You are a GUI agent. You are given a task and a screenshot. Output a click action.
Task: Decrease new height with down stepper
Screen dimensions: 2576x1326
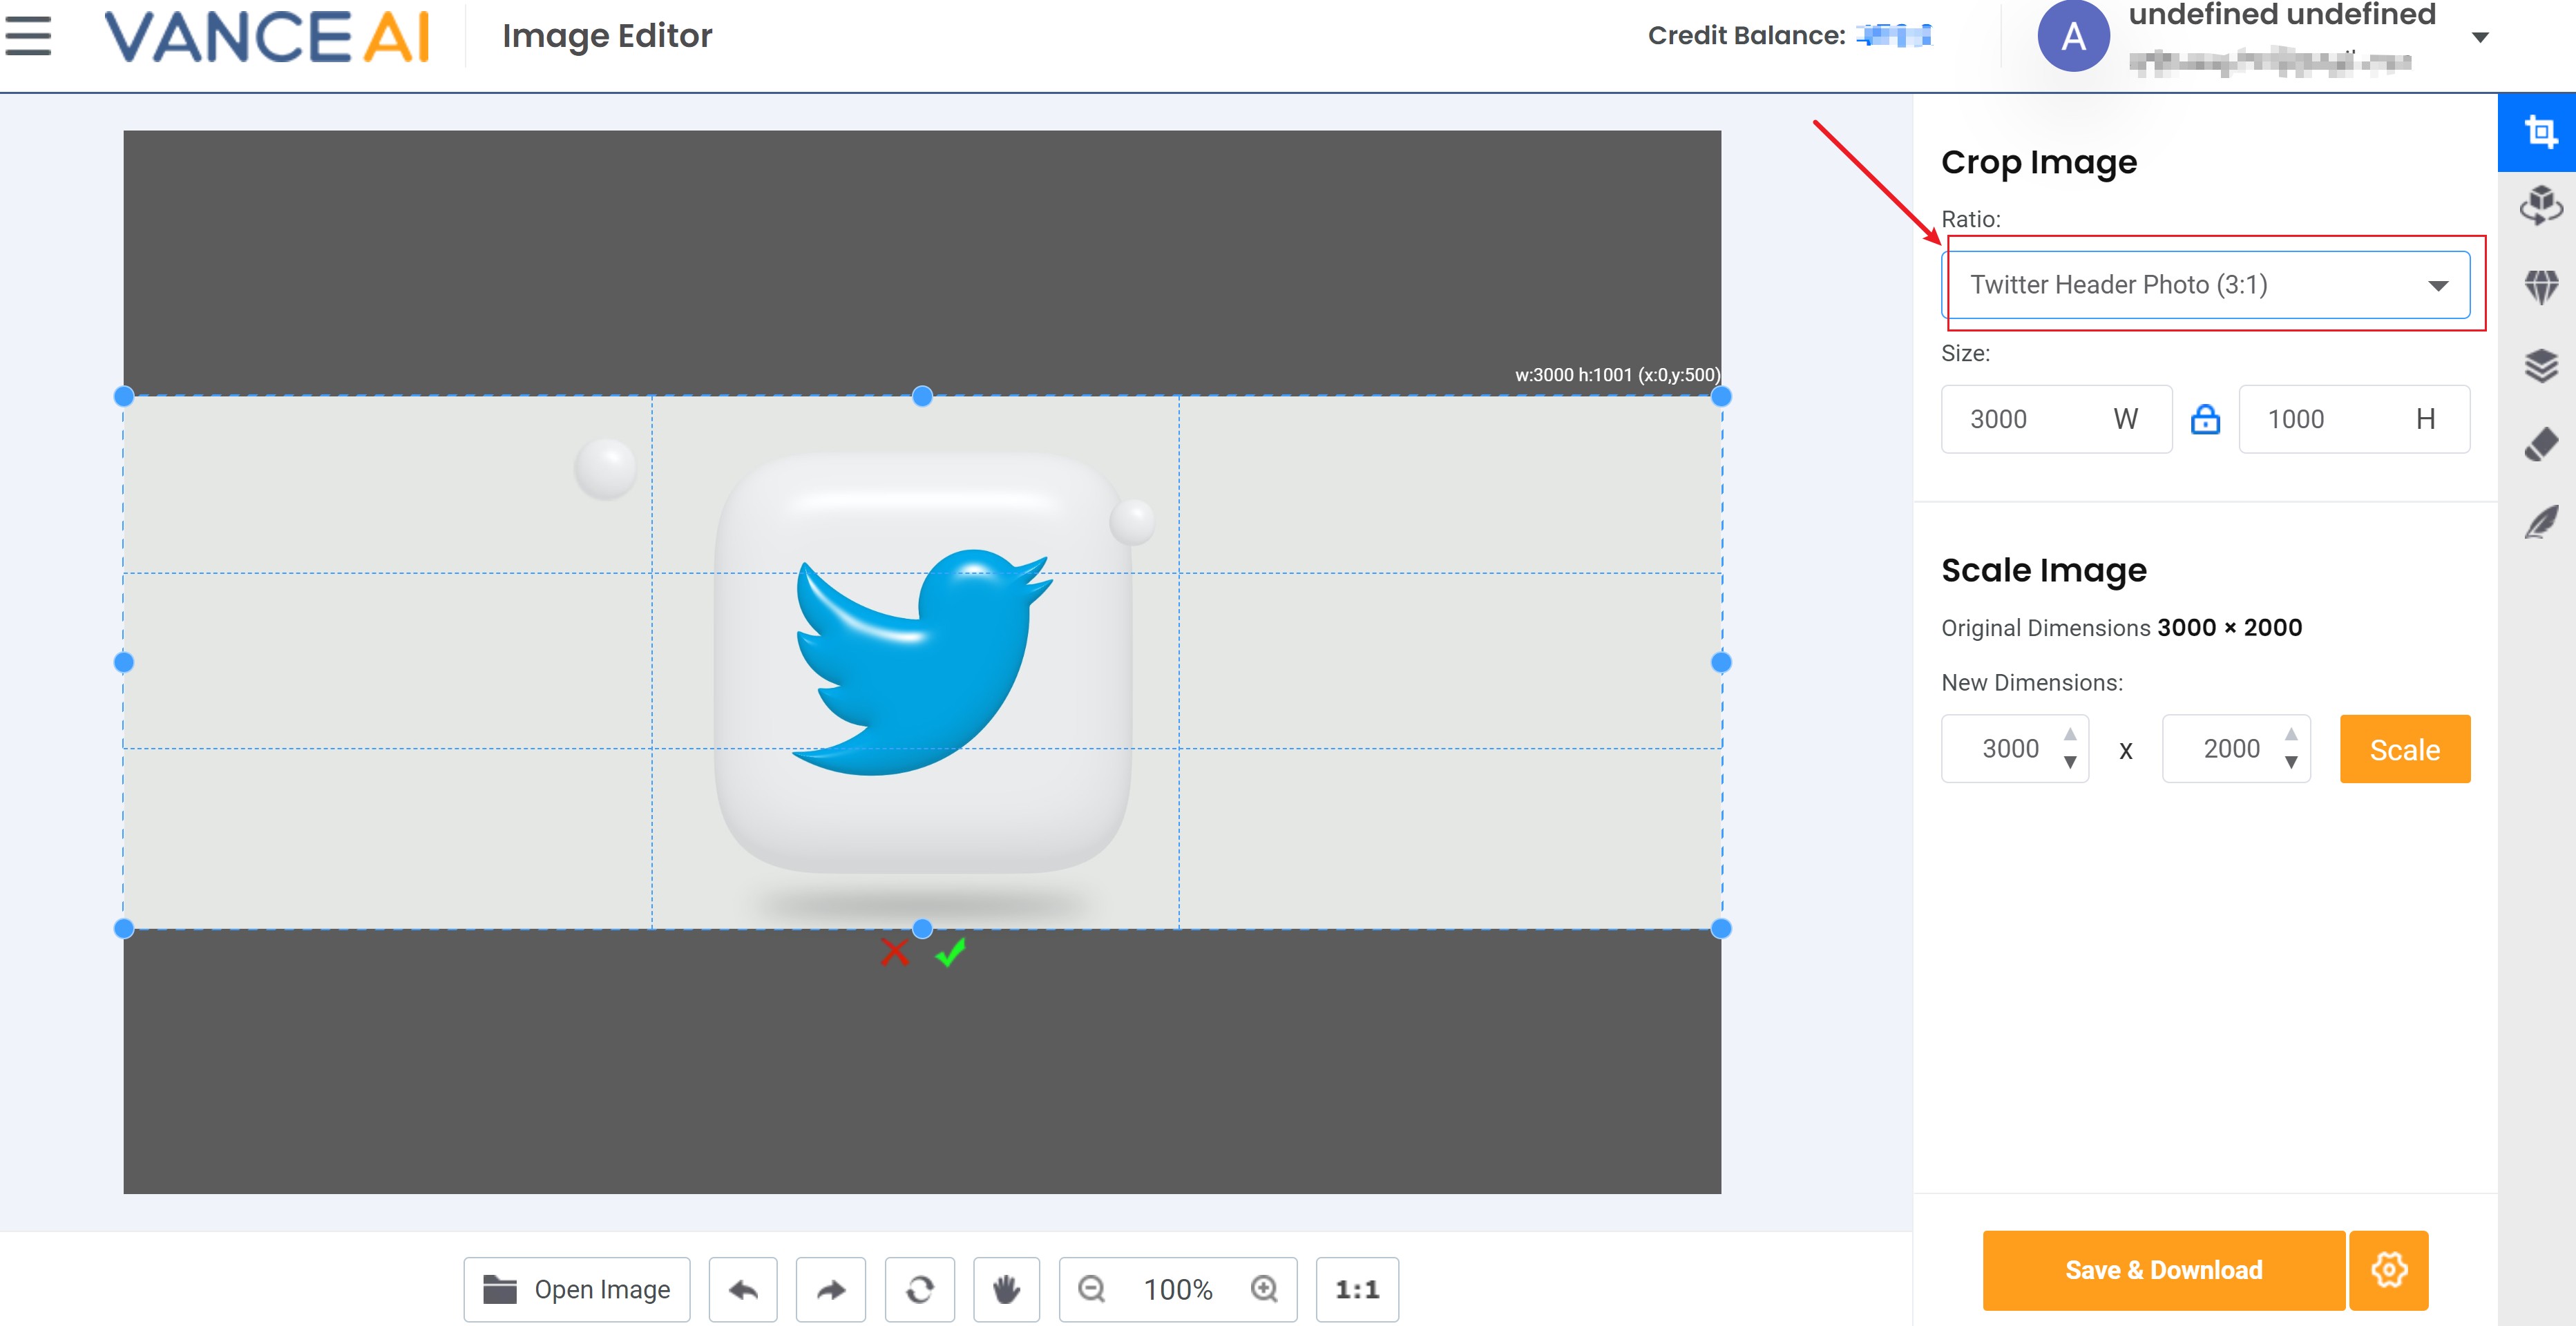[2291, 763]
